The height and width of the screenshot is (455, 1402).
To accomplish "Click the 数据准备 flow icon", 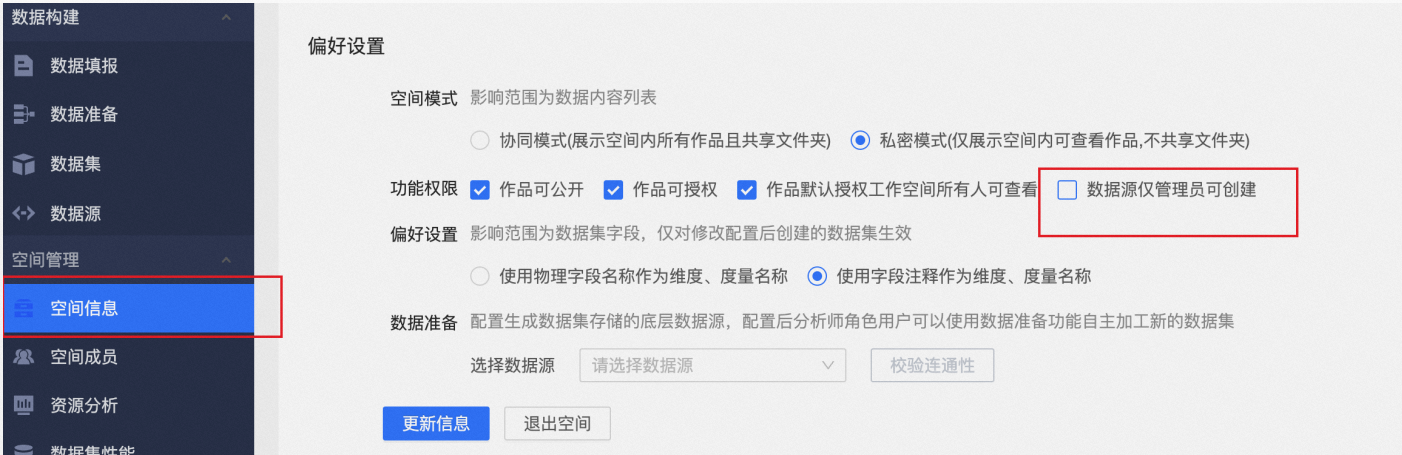I will click(x=23, y=115).
